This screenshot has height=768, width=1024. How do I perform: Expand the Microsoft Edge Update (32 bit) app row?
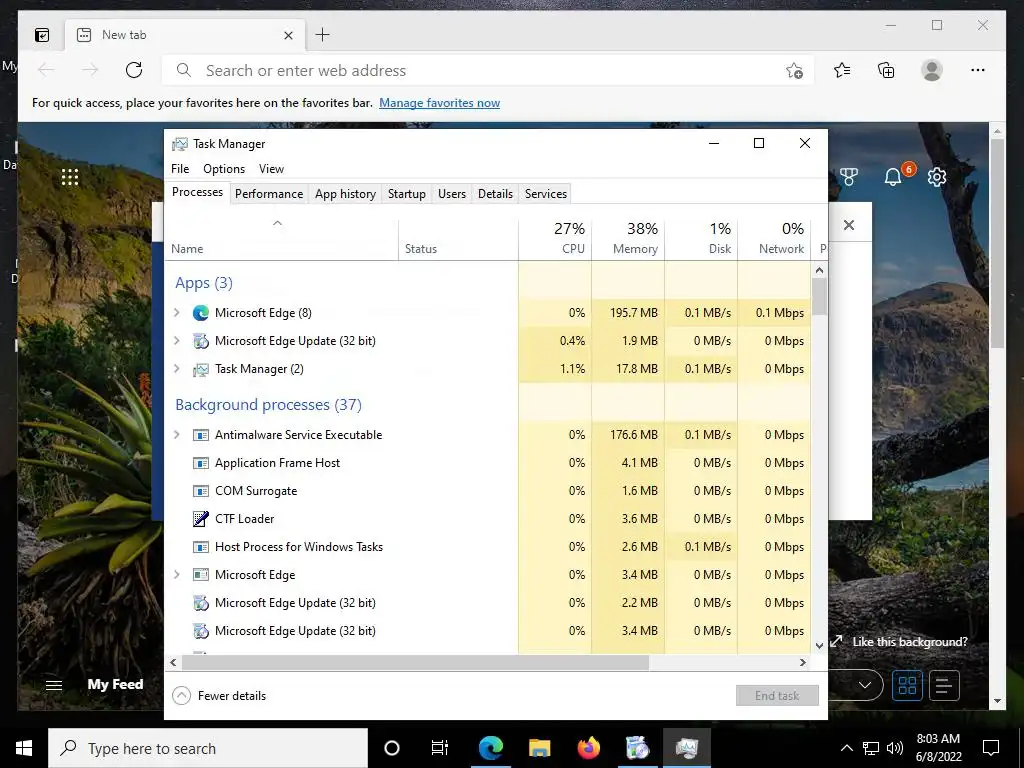click(176, 341)
